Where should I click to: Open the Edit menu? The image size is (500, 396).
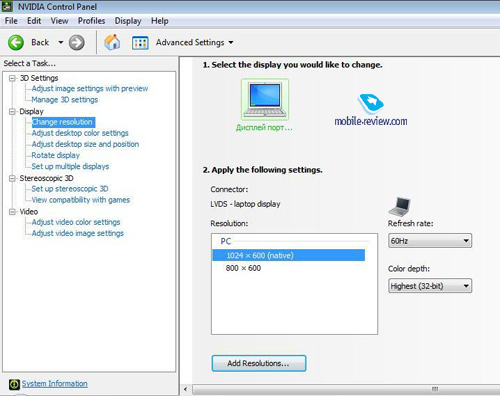(x=34, y=21)
